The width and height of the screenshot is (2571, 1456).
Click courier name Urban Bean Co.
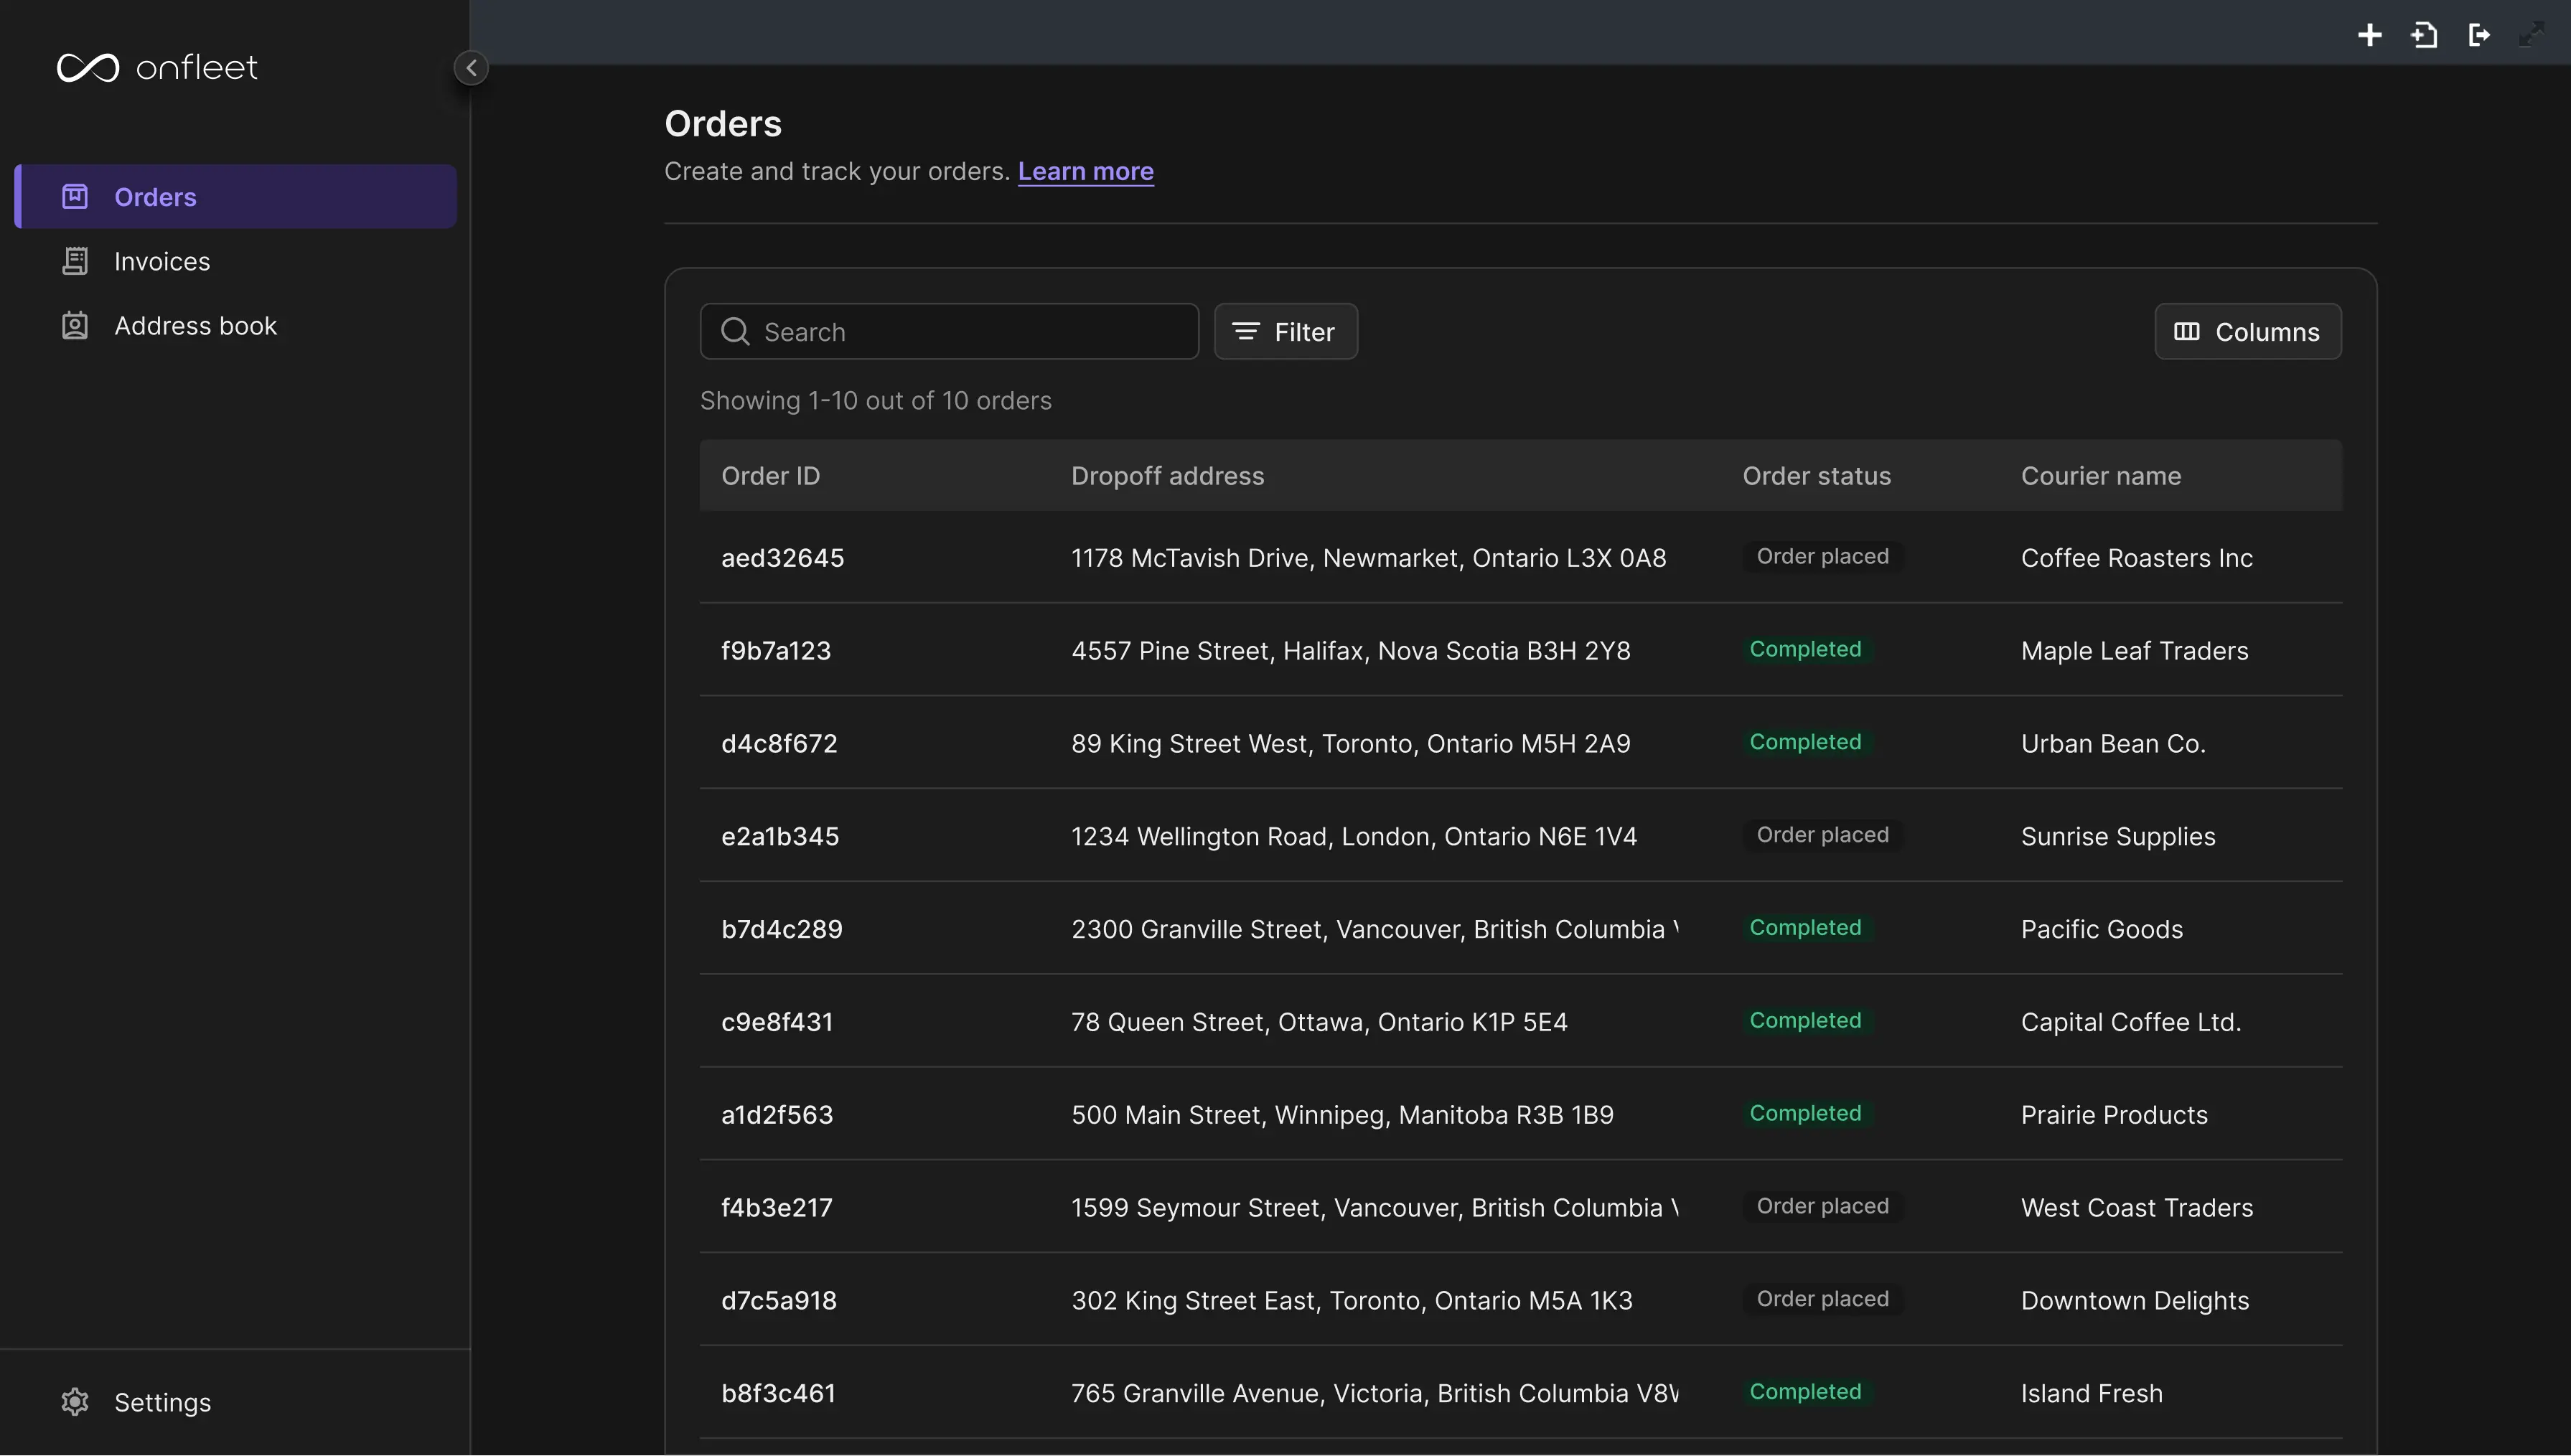coord(2113,744)
